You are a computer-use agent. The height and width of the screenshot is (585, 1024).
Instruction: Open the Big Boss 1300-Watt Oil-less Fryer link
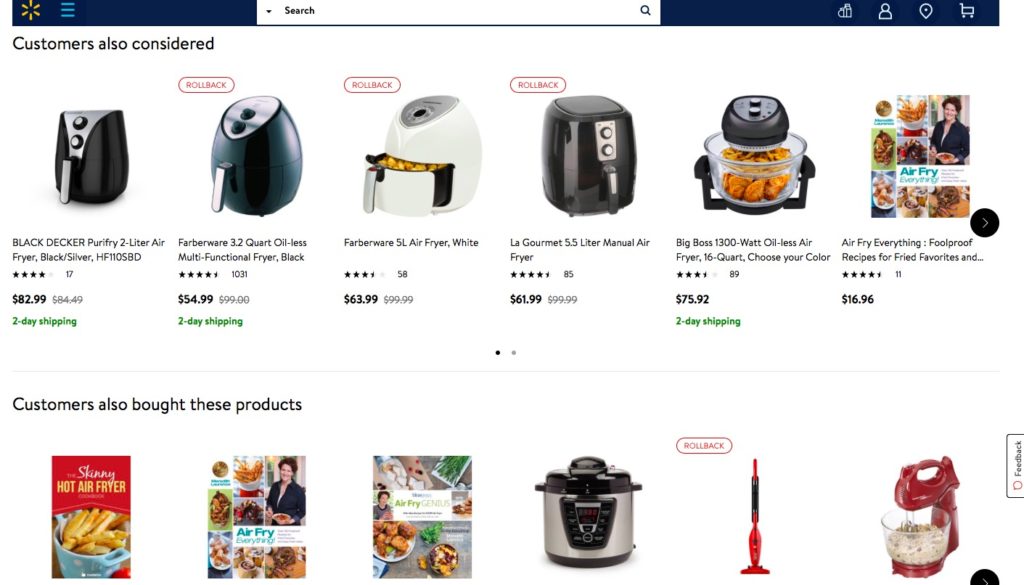coord(753,249)
